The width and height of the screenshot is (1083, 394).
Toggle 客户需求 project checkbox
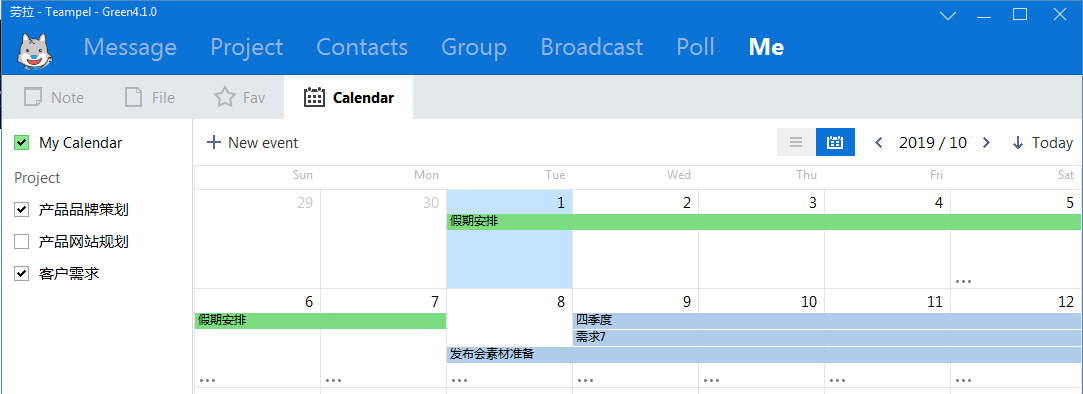coord(21,274)
